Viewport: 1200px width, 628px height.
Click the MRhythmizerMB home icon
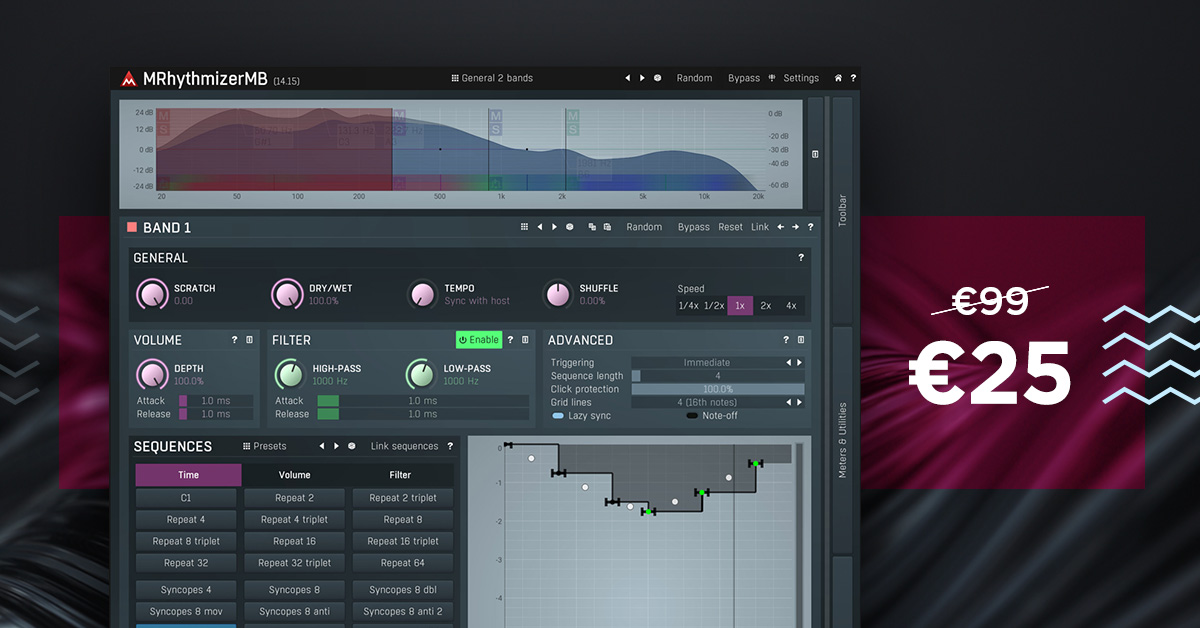(x=838, y=78)
